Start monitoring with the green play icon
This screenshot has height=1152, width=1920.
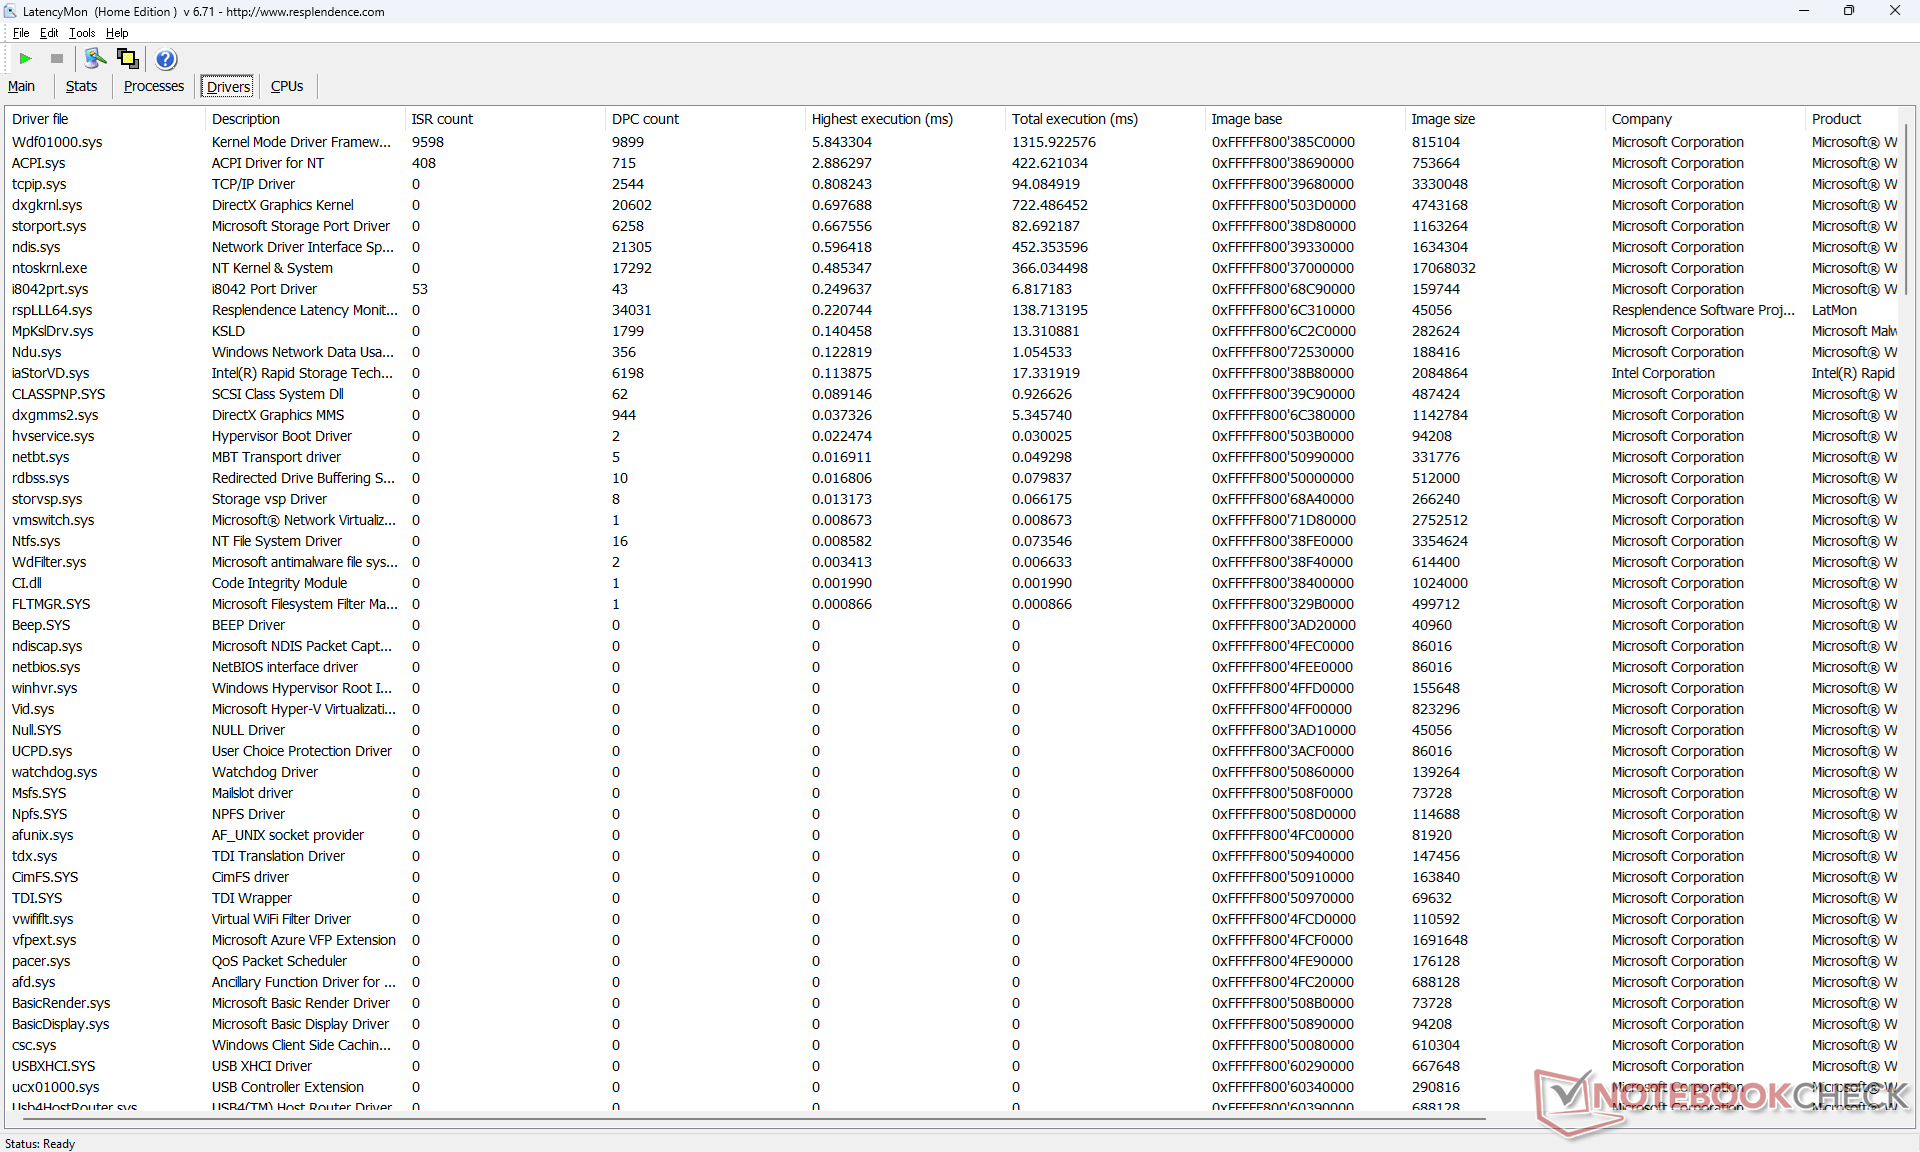click(26, 59)
